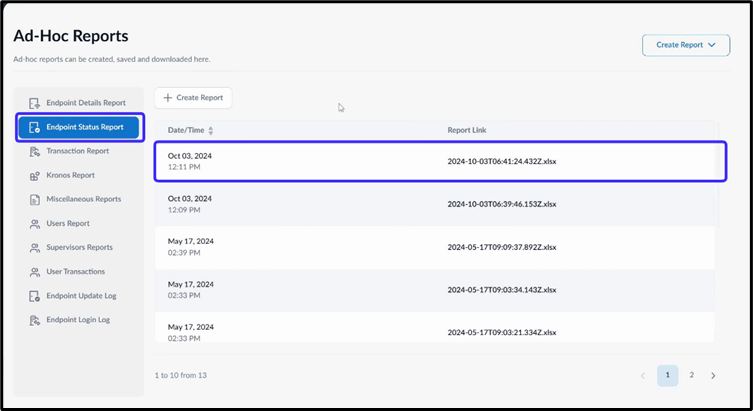Download report 2024-10-03T06:39:46.153Z.xlsx

[x=502, y=205]
